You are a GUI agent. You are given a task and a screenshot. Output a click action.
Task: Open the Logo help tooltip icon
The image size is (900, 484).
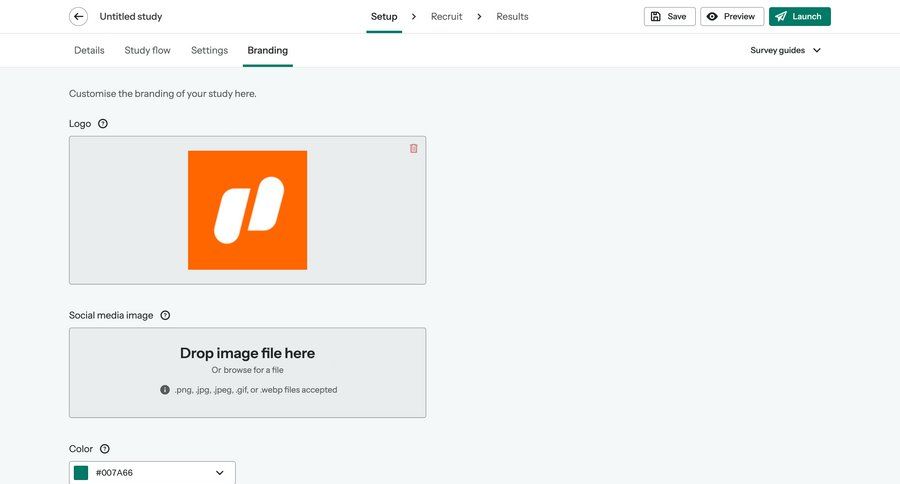pyautogui.click(x=103, y=124)
